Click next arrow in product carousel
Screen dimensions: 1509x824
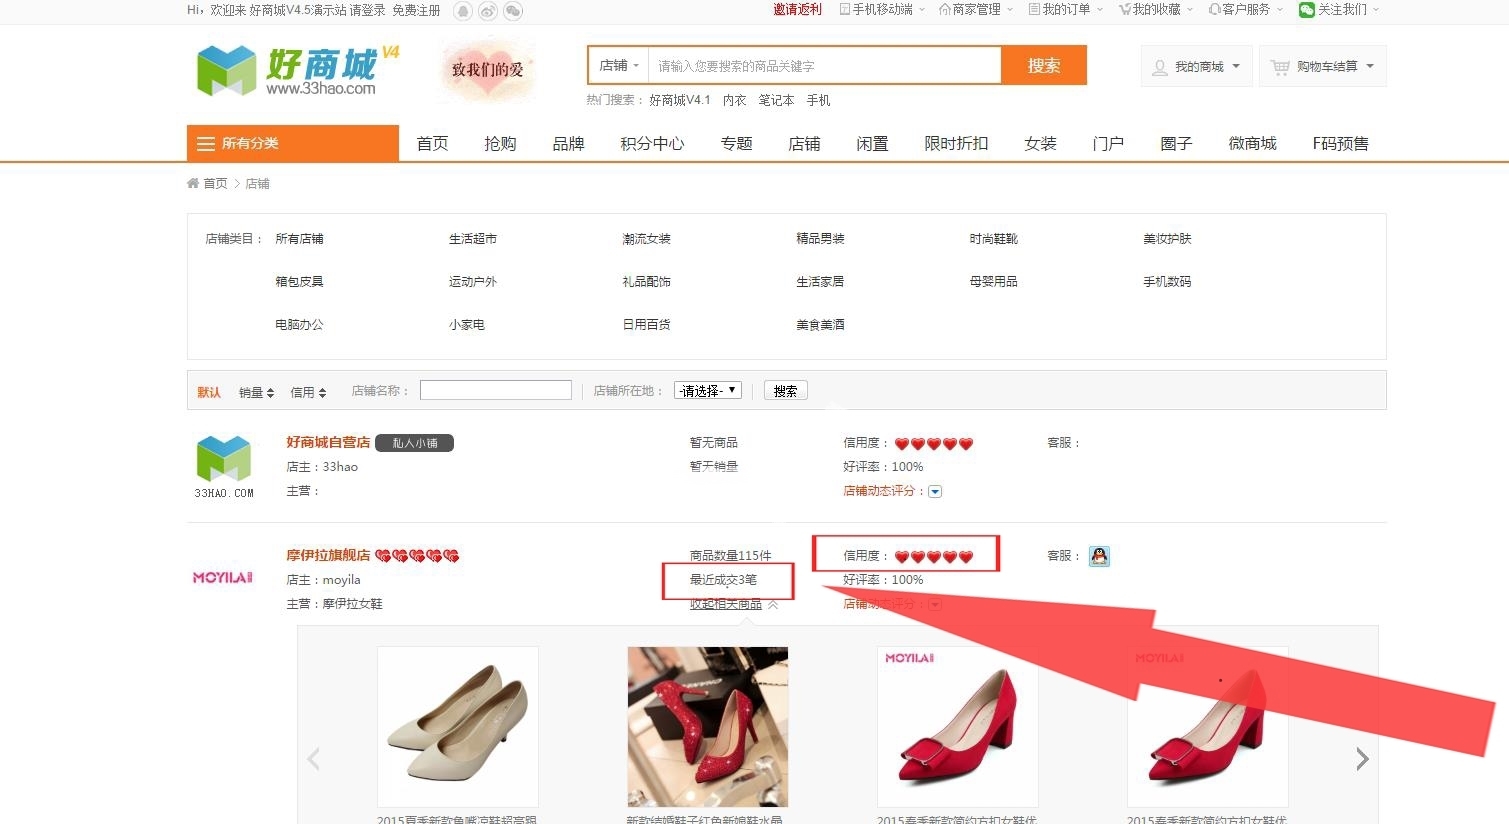(1362, 759)
